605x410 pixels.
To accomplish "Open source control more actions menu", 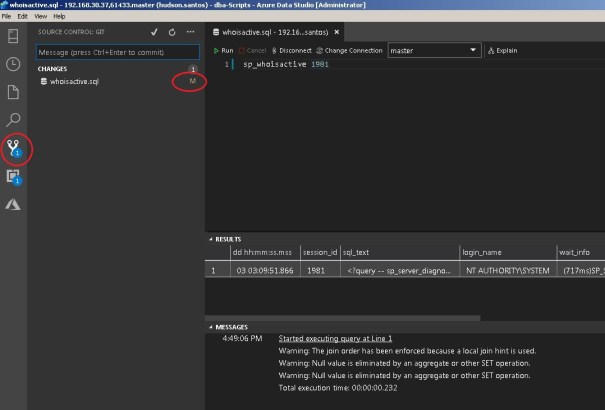I will (x=191, y=32).
